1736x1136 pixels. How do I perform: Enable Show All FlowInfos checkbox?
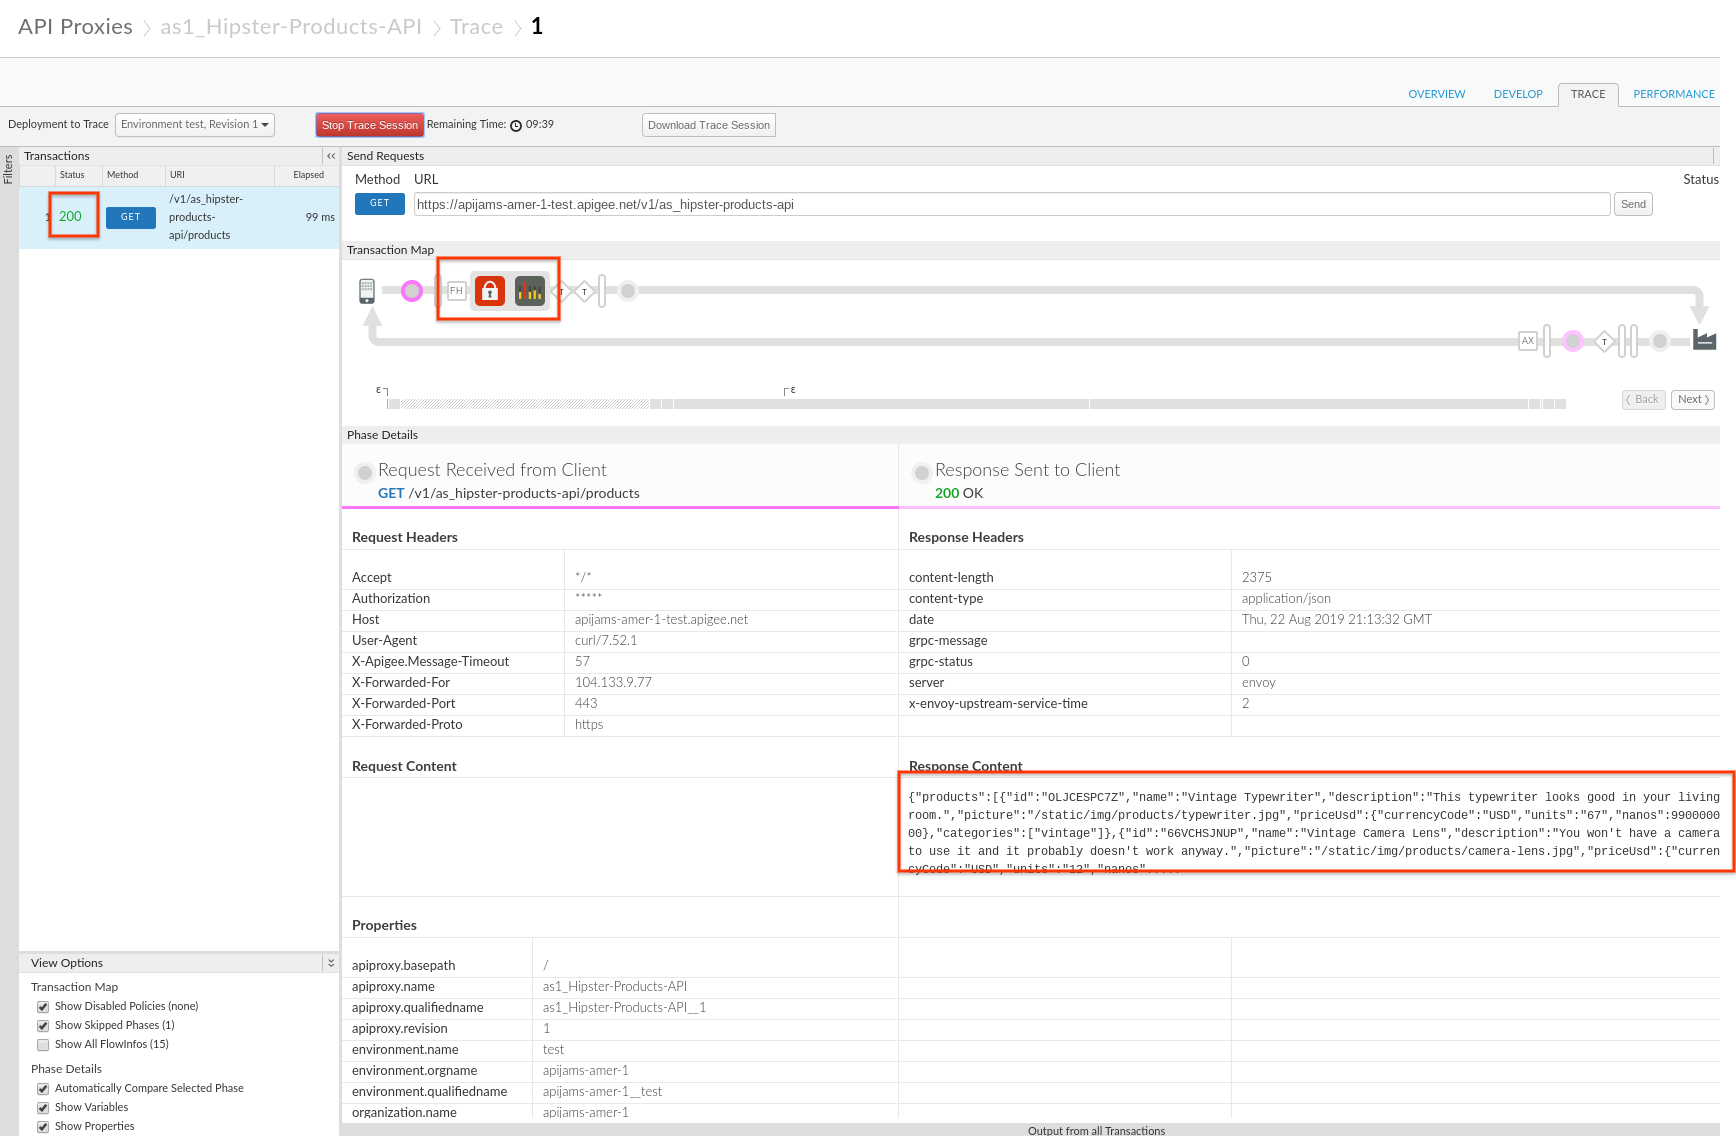click(43, 1045)
